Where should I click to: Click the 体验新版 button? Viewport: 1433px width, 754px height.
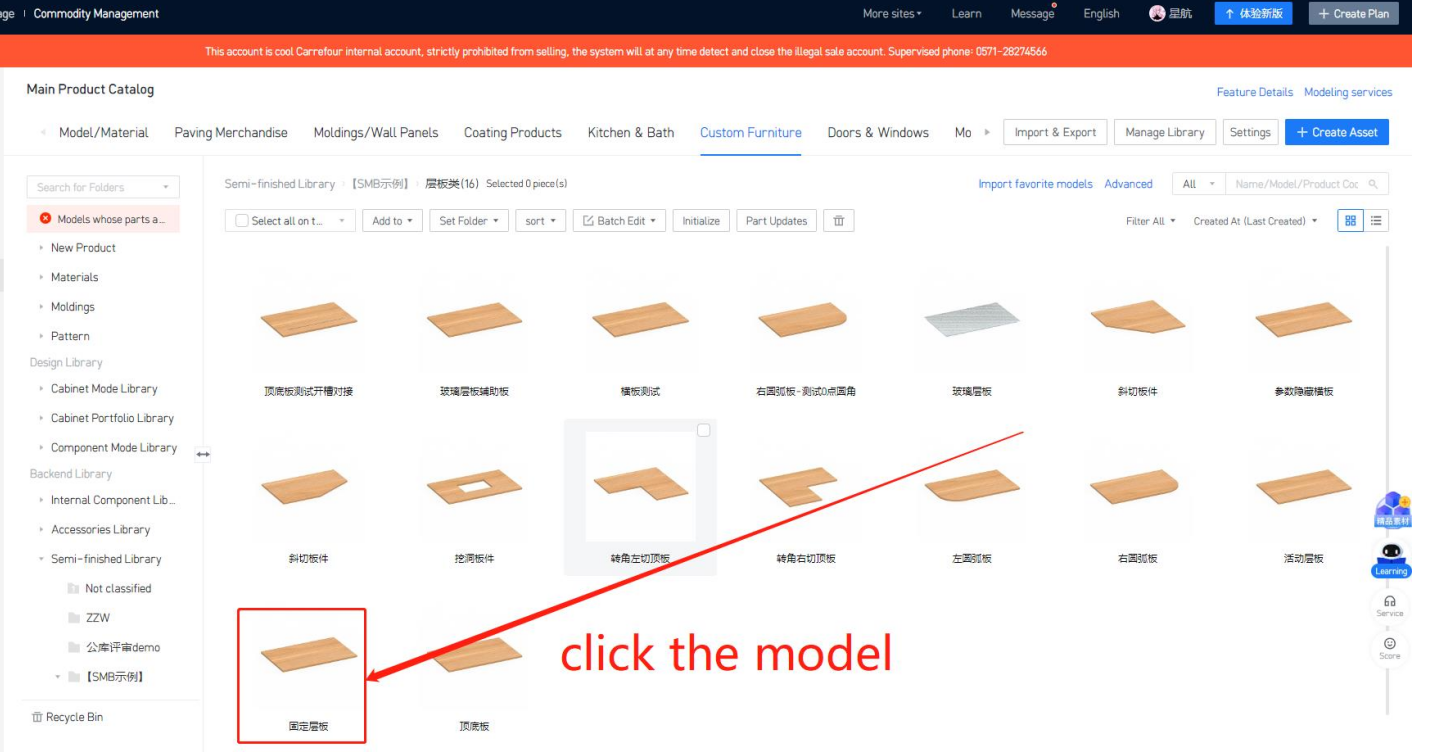pyautogui.click(x=1254, y=14)
